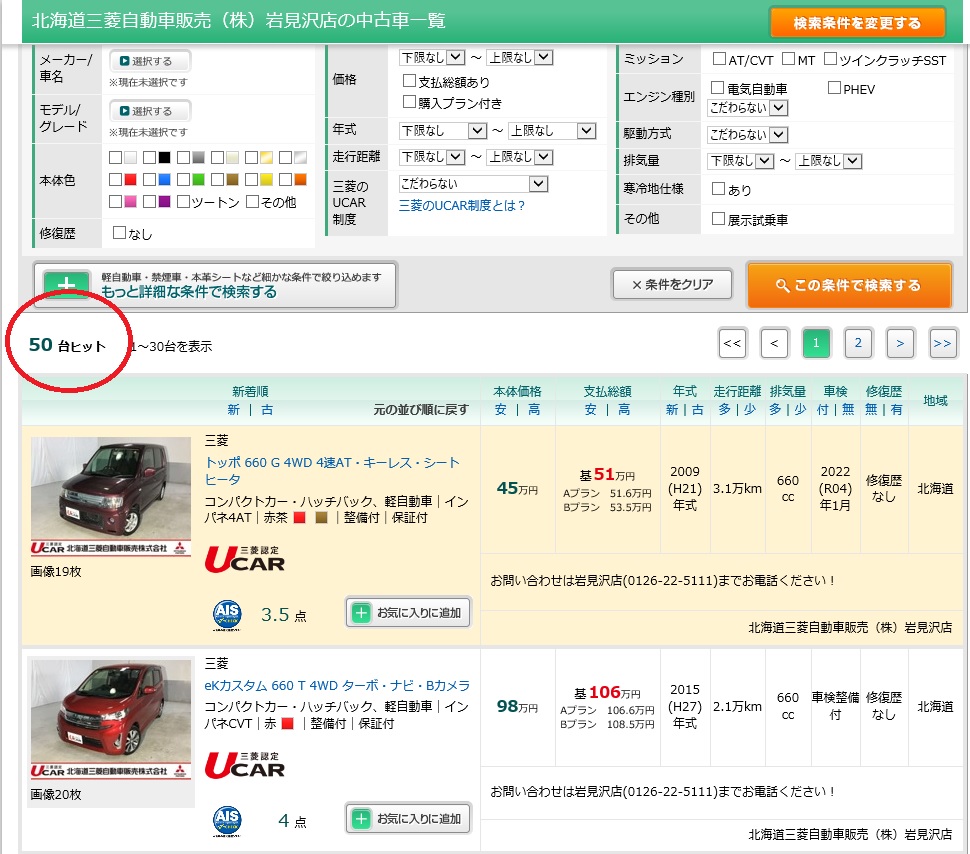Sort 修復歴 by 無
The width and height of the screenshot is (970, 854).
(x=871, y=410)
